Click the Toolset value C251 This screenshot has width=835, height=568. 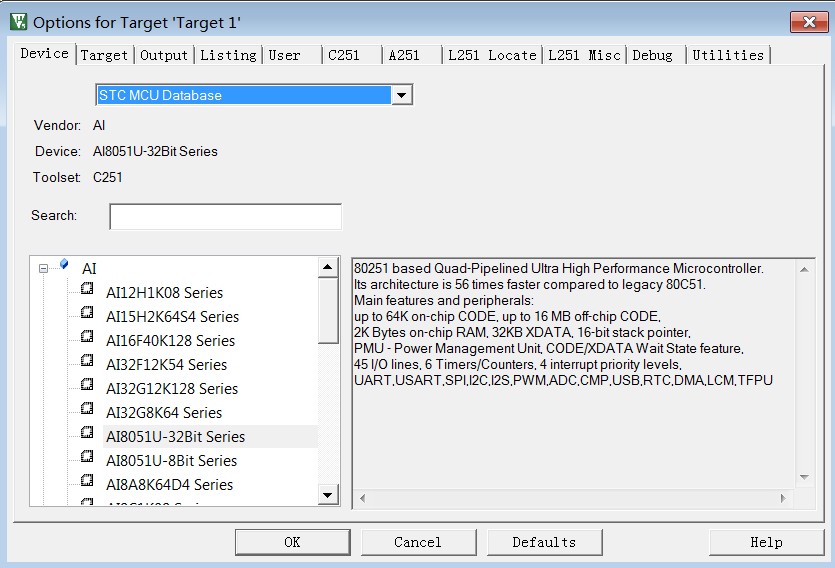point(108,177)
